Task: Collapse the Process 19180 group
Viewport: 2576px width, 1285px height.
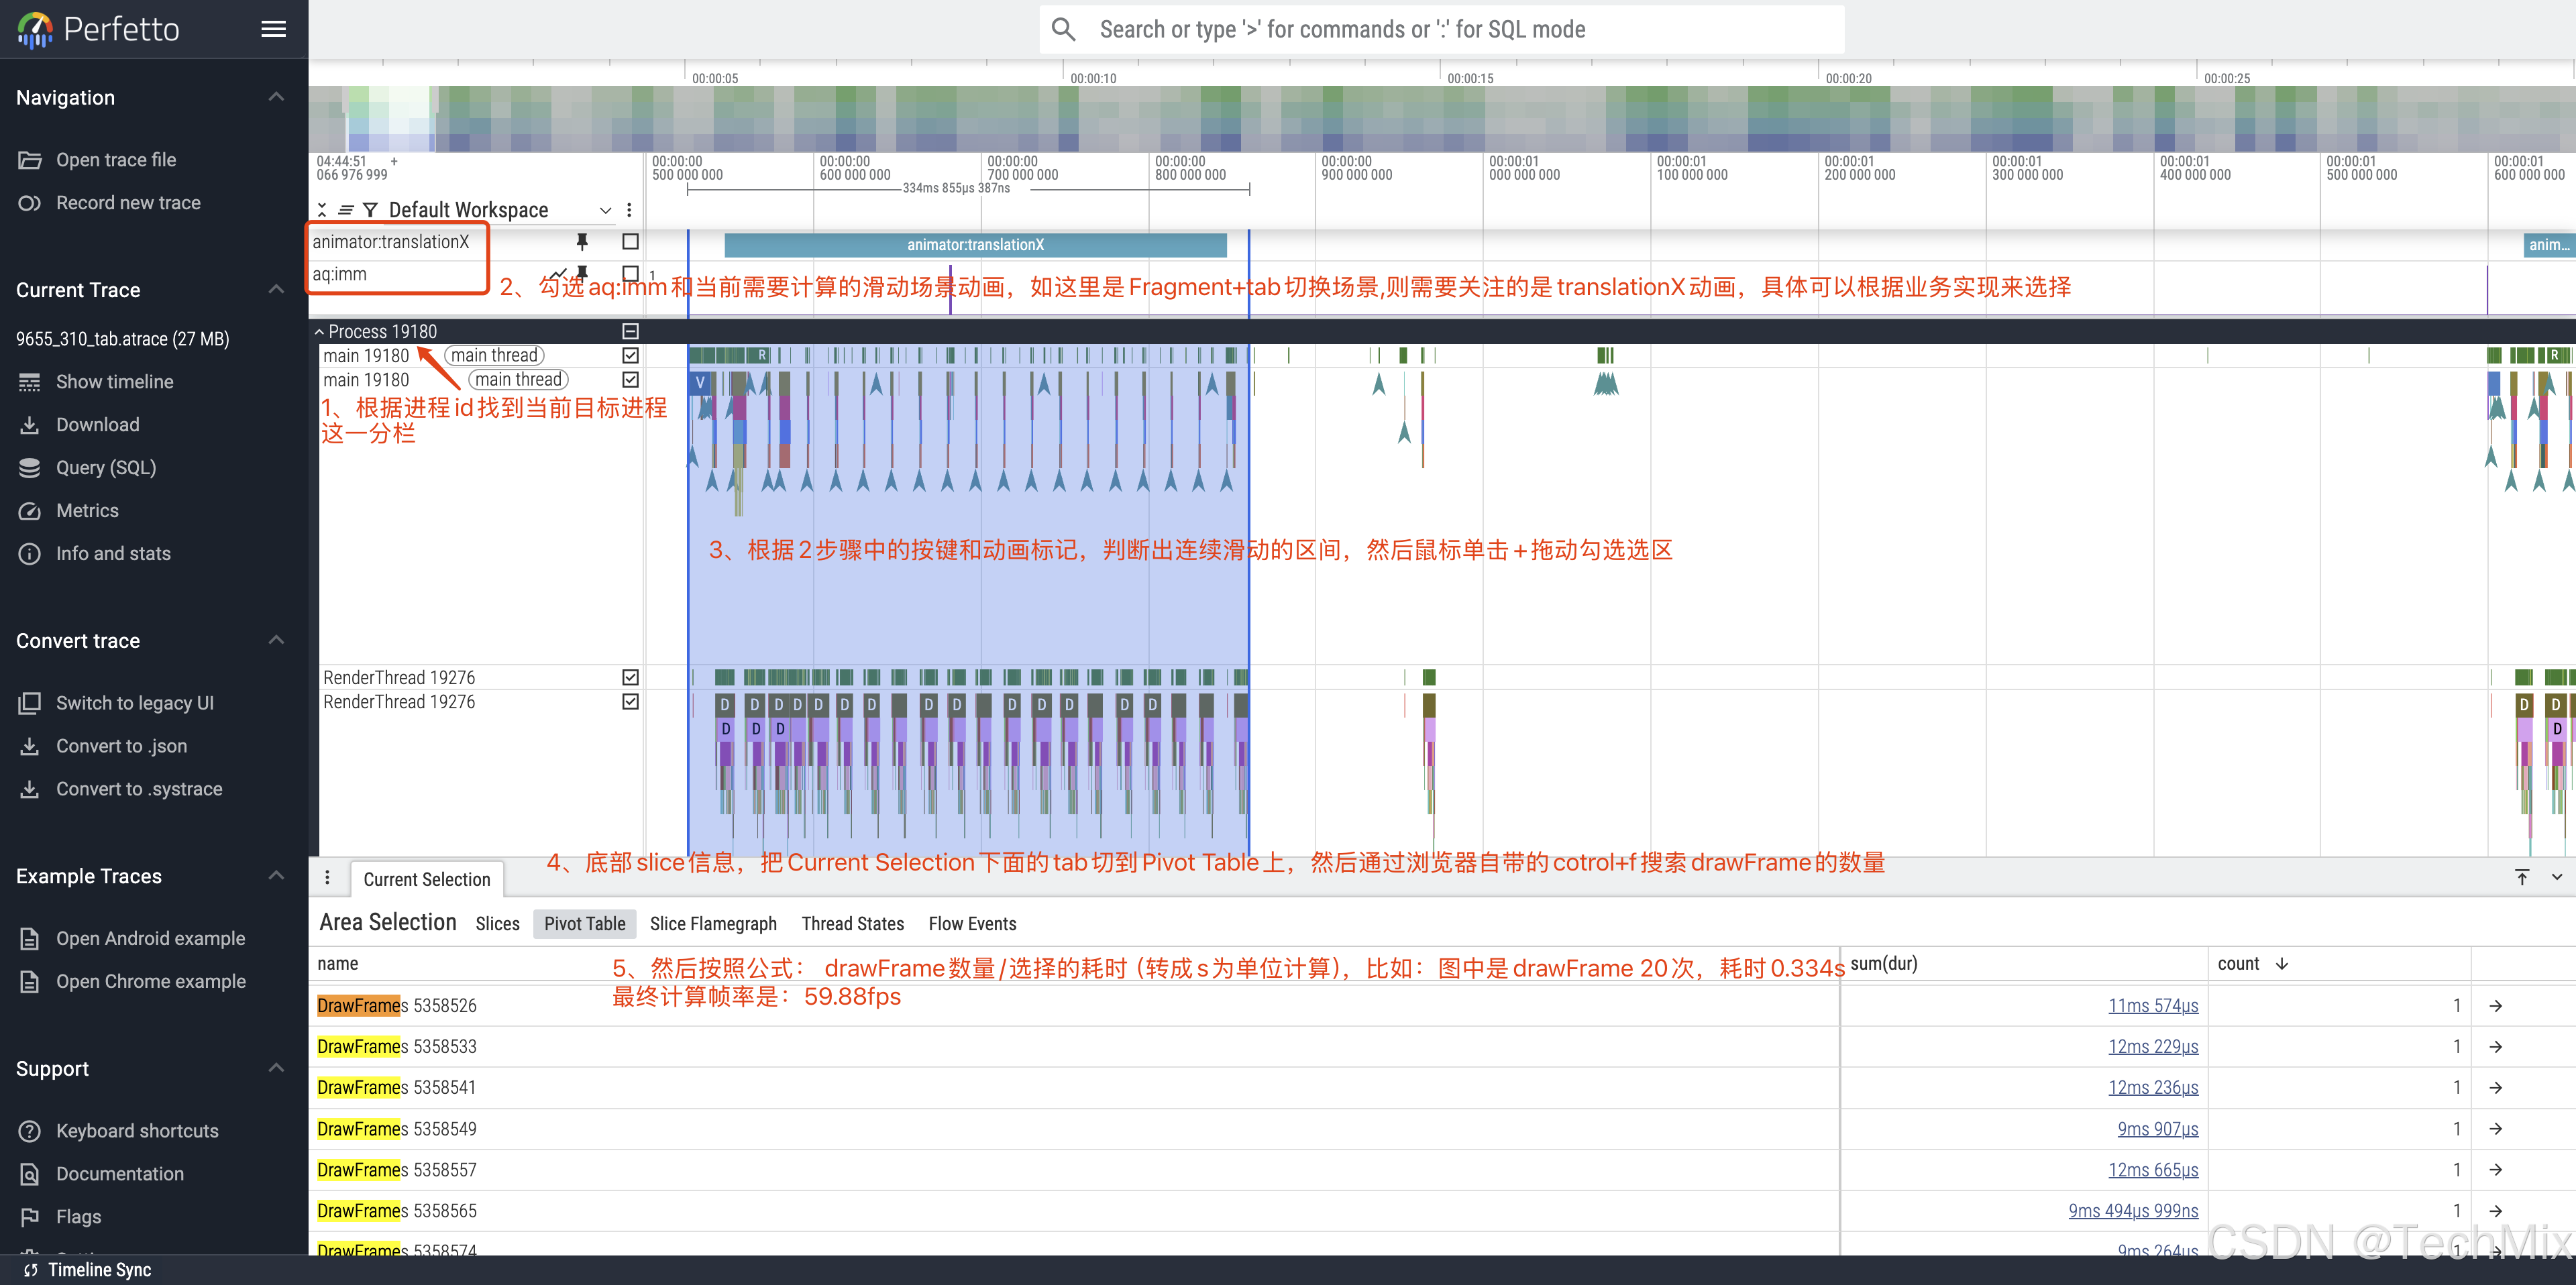Action: coord(319,331)
